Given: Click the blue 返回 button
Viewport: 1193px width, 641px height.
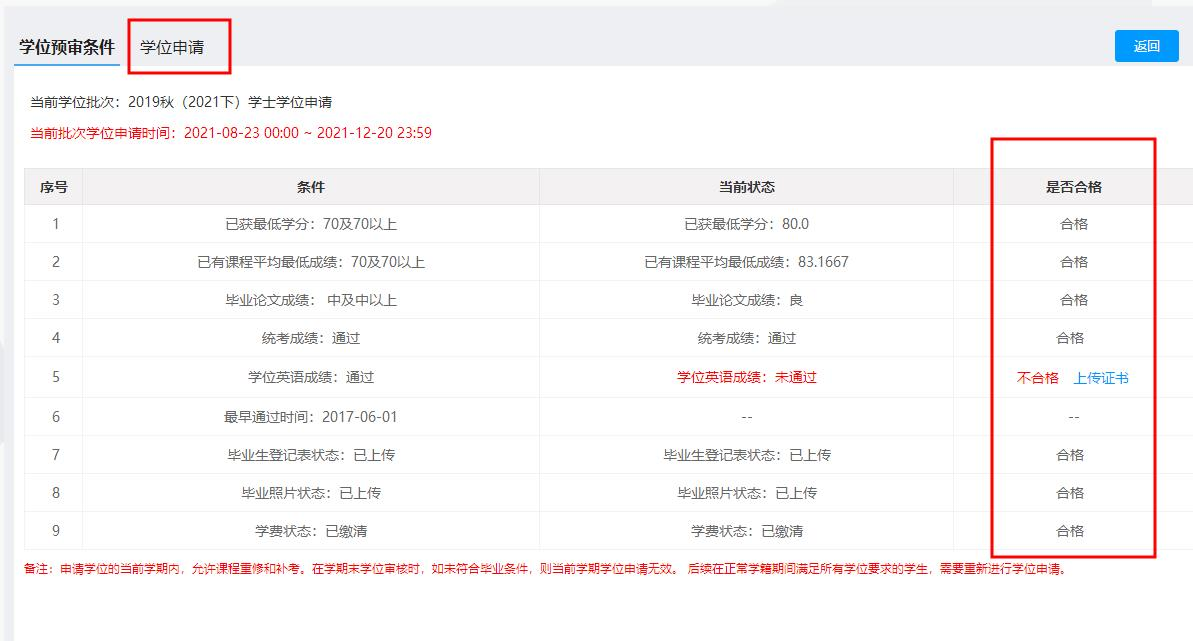Looking at the screenshot, I should point(1147,46).
